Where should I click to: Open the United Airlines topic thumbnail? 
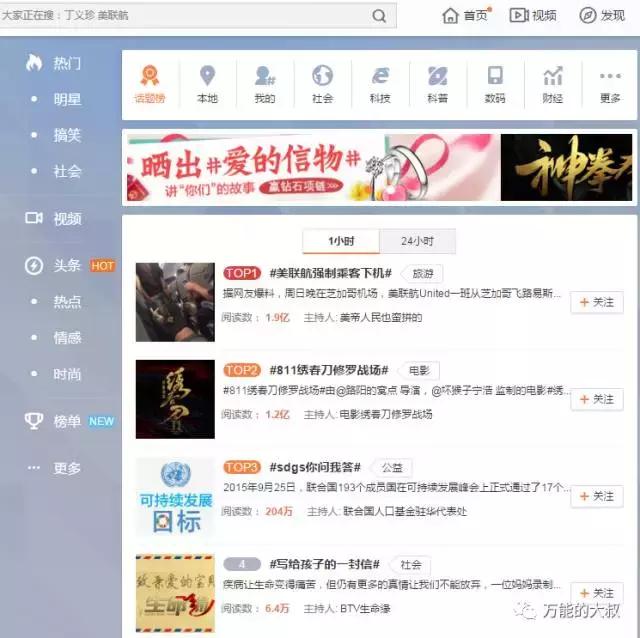coord(175,302)
